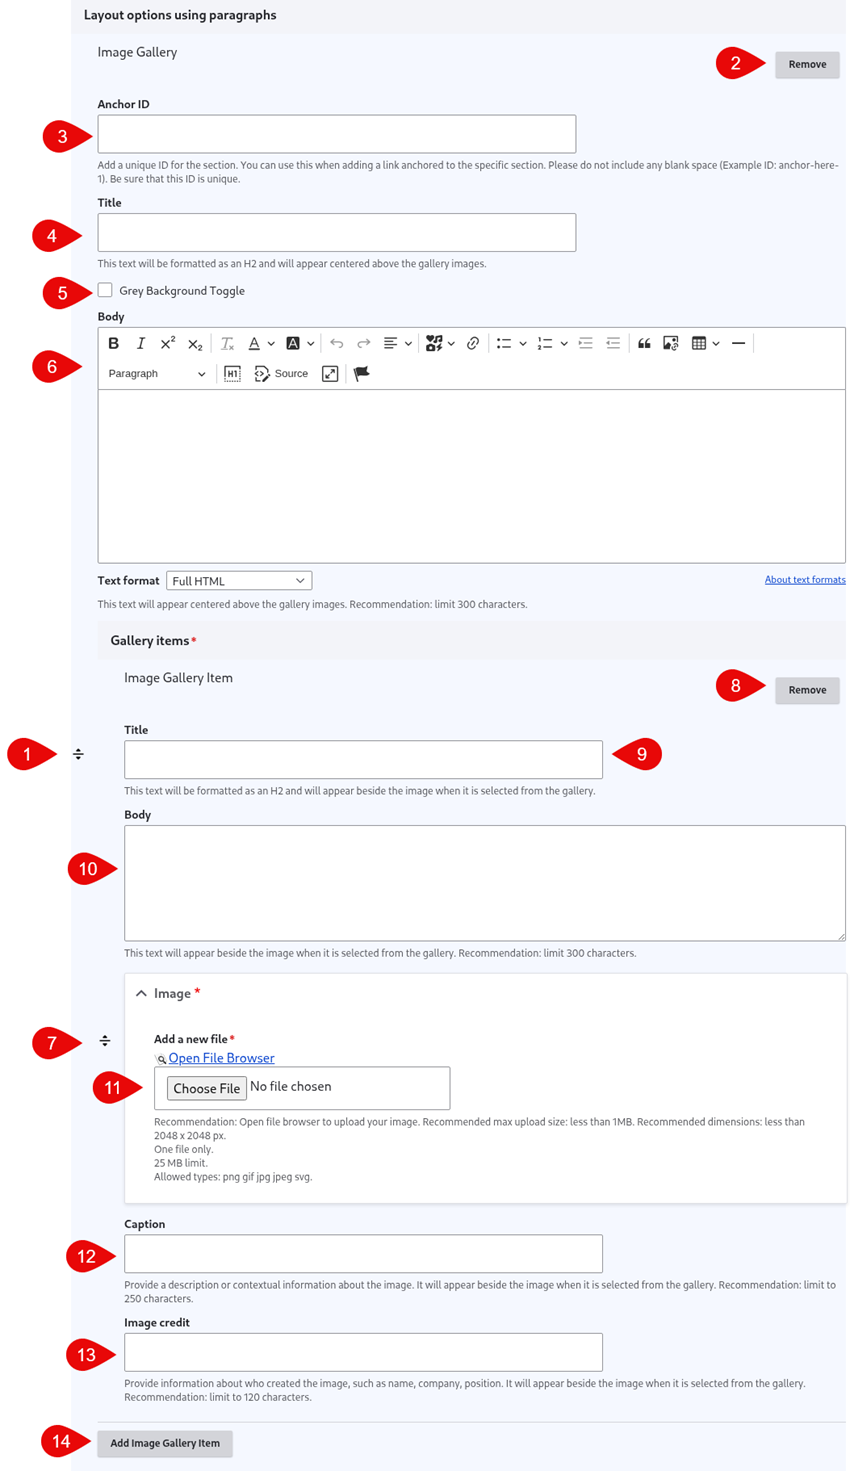Screen dimensions: 850x1471
Task: Open the Text format Full HTML dropdown
Action: [x=239, y=580]
